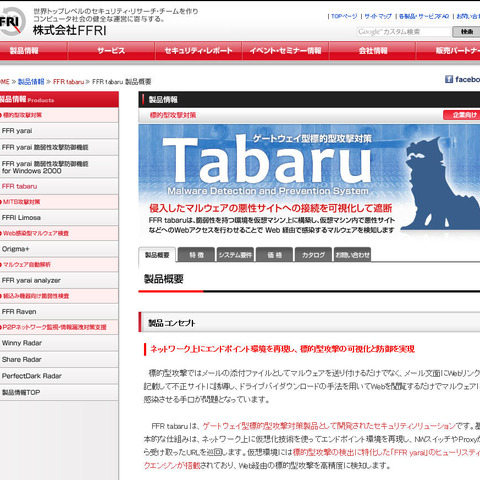Click the 製品情報 breadcrumb link
Screen dimensions: 480x480
coord(31,82)
